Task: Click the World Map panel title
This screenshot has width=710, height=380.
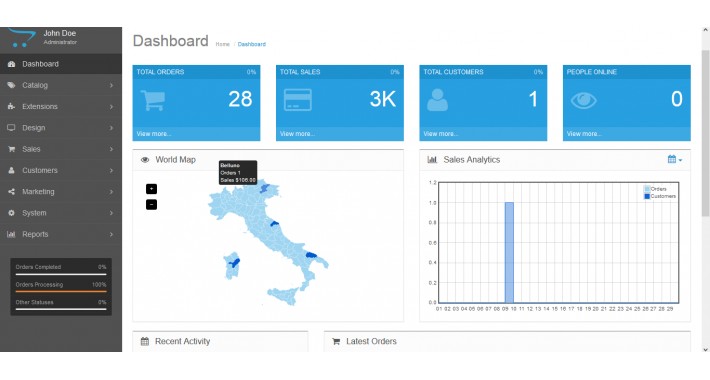Action: (x=176, y=160)
